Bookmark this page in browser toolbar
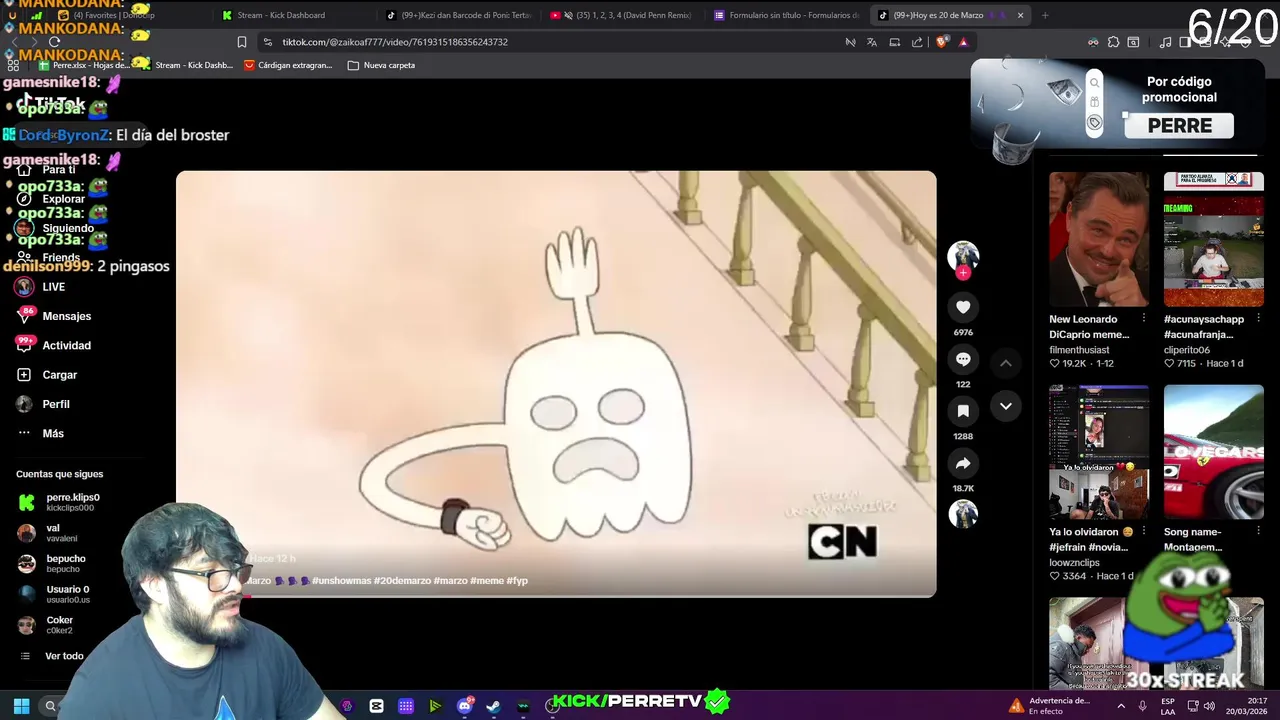The width and height of the screenshot is (1280, 720). tap(241, 42)
